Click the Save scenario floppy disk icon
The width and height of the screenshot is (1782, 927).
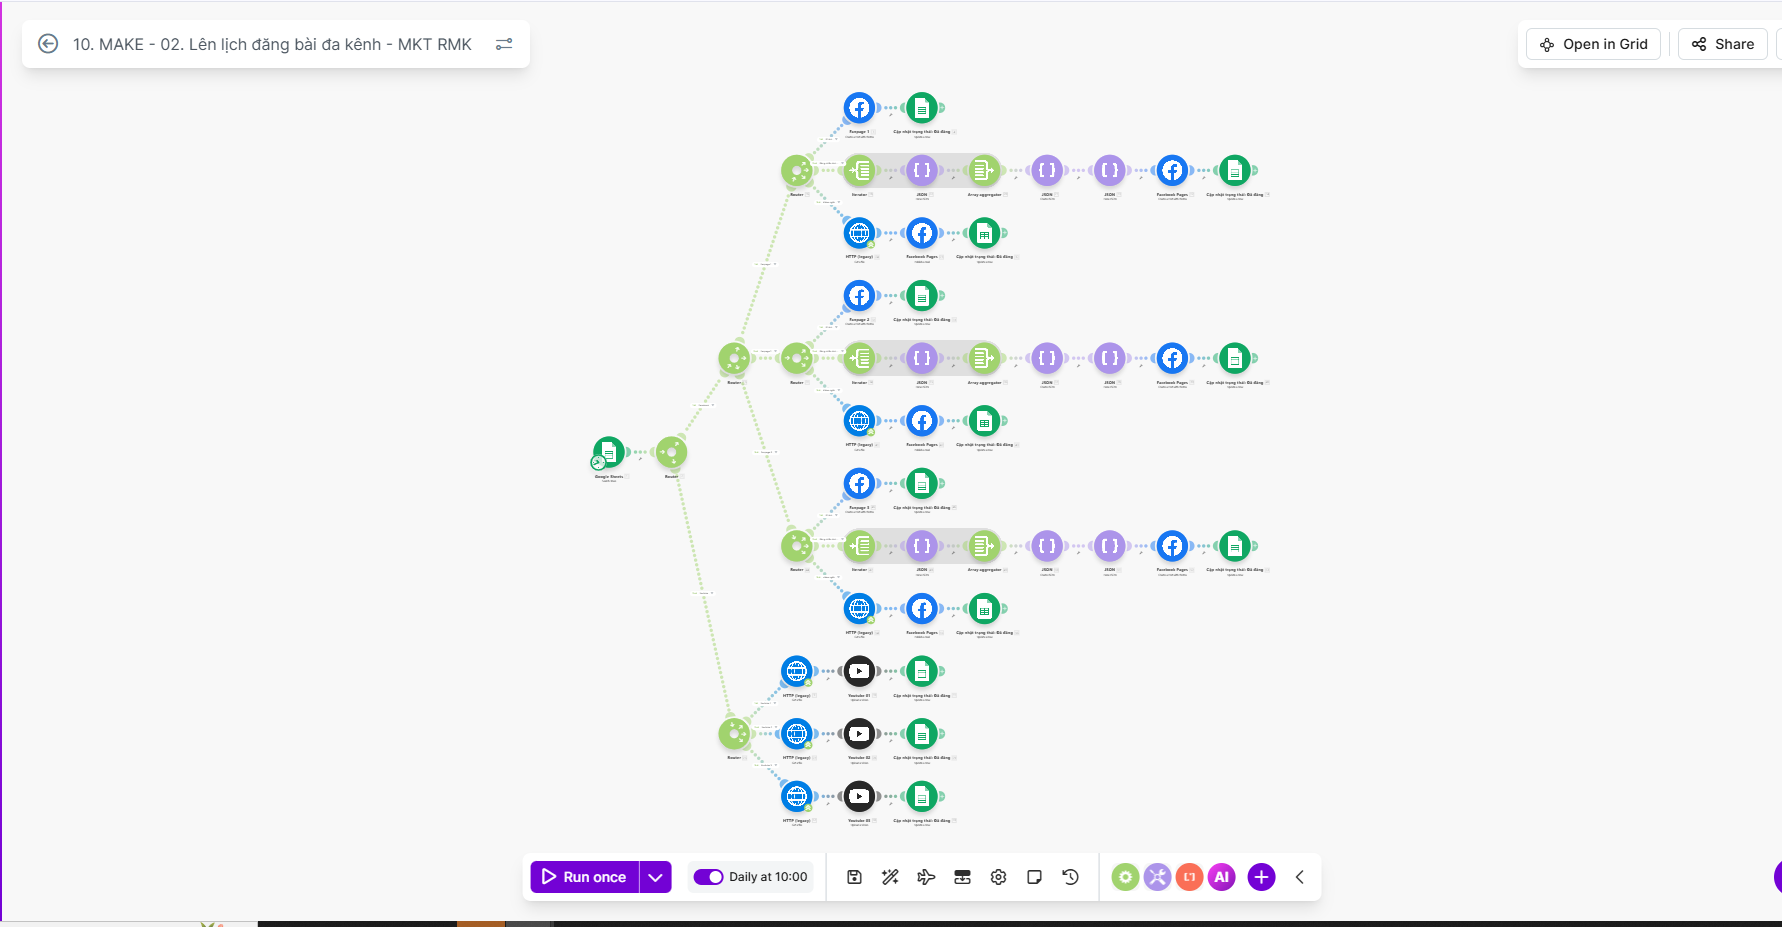(854, 877)
